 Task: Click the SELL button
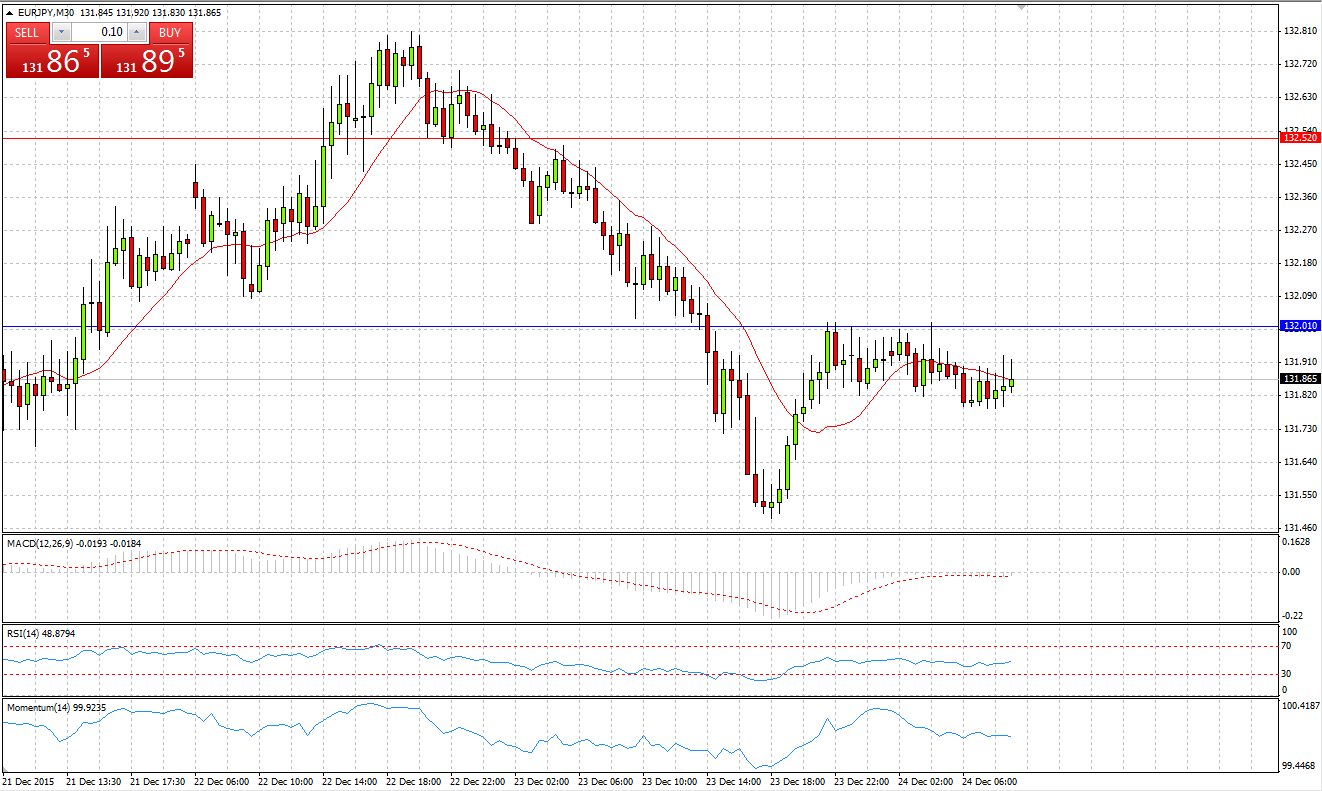tap(27, 32)
